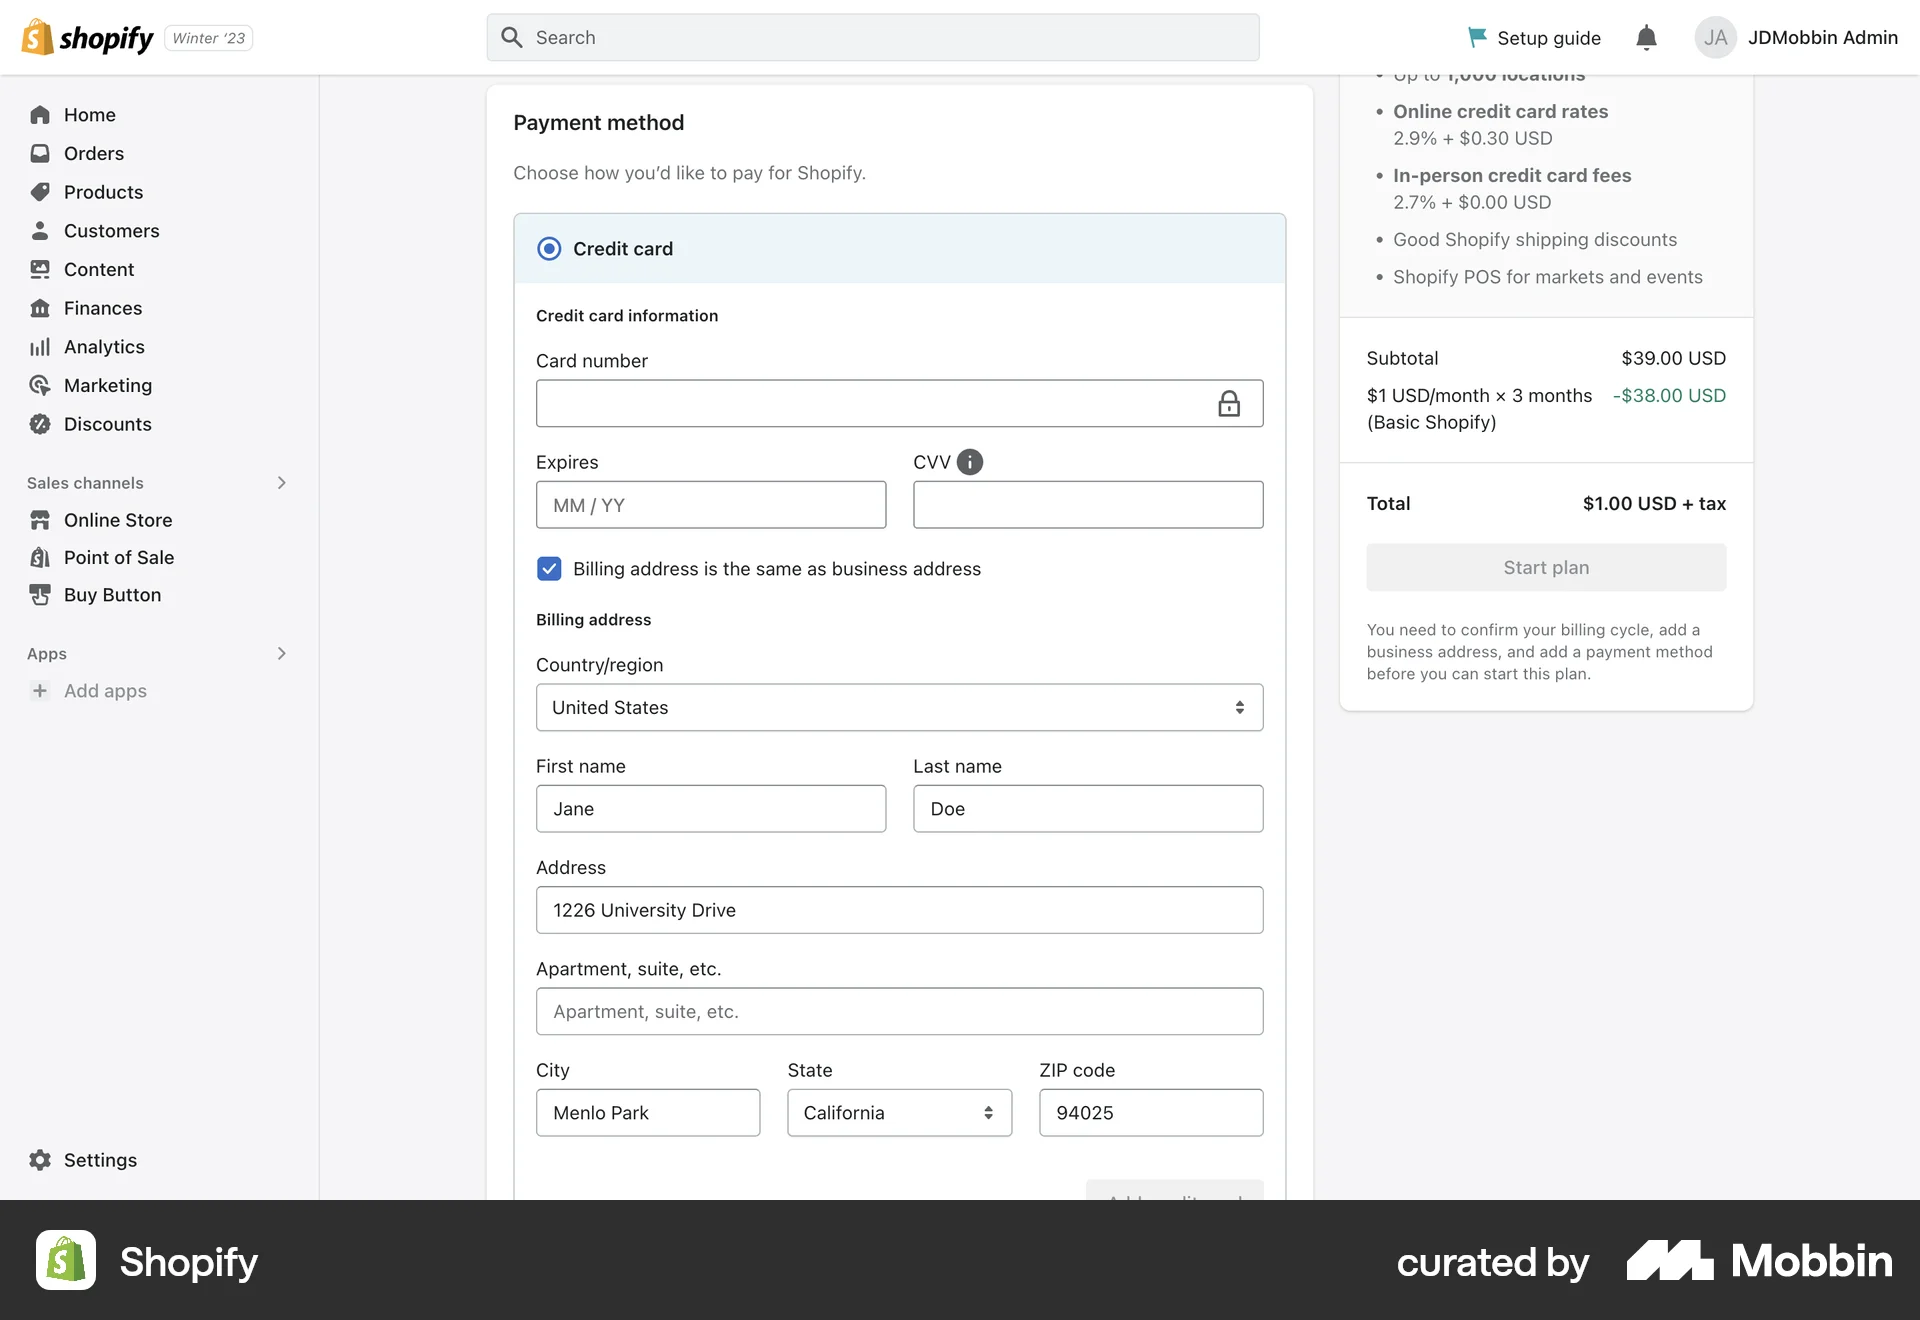Open the Setup guide
Screen dimensions: 1920x1320
point(1533,37)
